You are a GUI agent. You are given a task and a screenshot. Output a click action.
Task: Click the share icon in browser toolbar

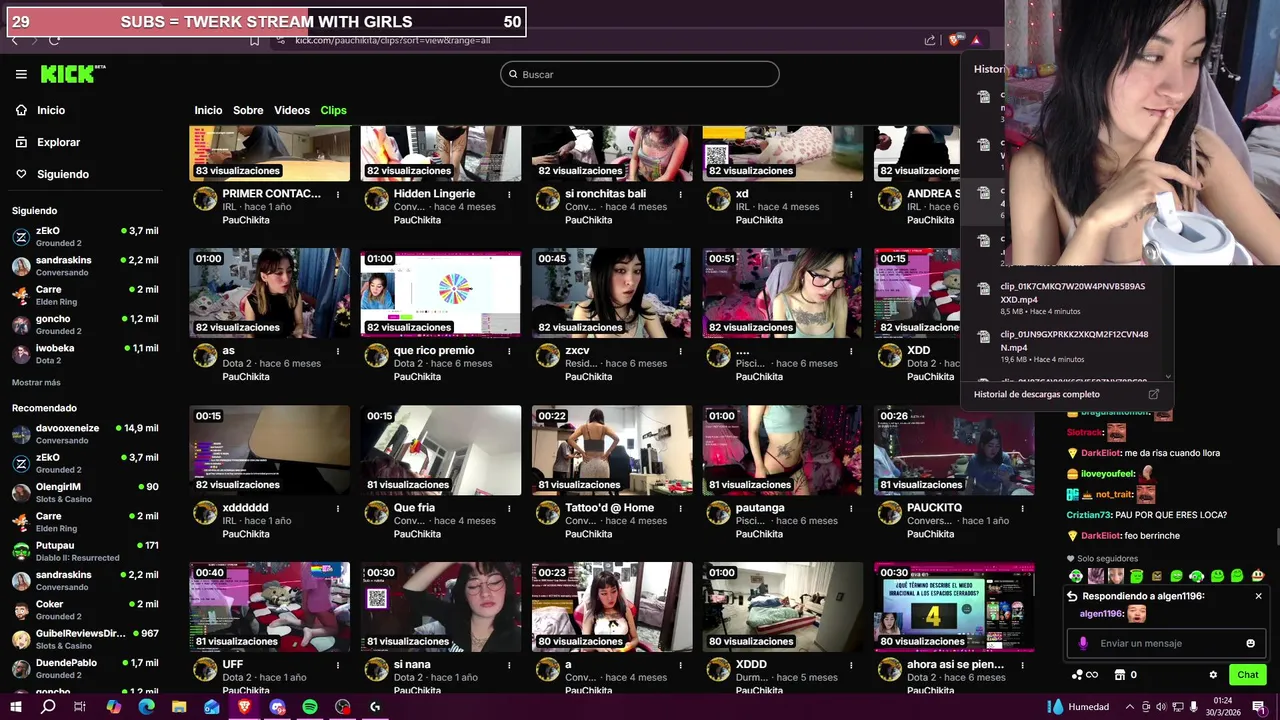(x=930, y=40)
